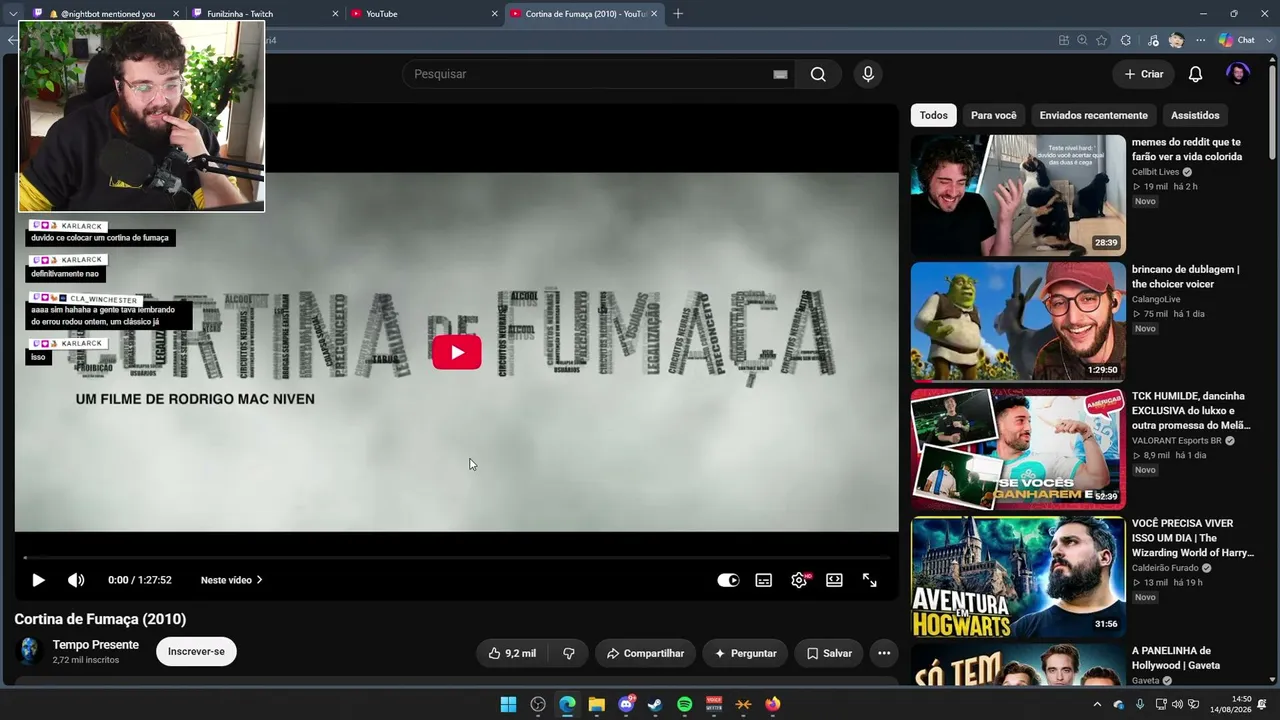Open the tab search dropdown arrow
The height and width of the screenshot is (720, 1280).
click(13, 14)
